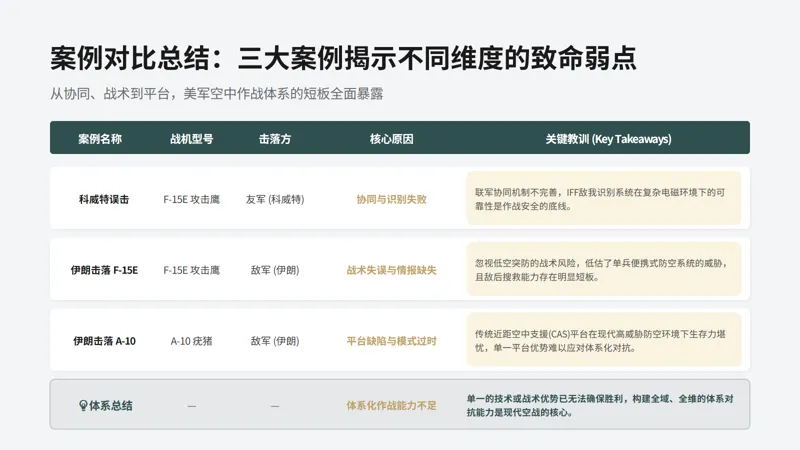This screenshot has height=450, width=800.
Task: Select the 伊朗击落 F-15E case name
Action: (x=104, y=270)
